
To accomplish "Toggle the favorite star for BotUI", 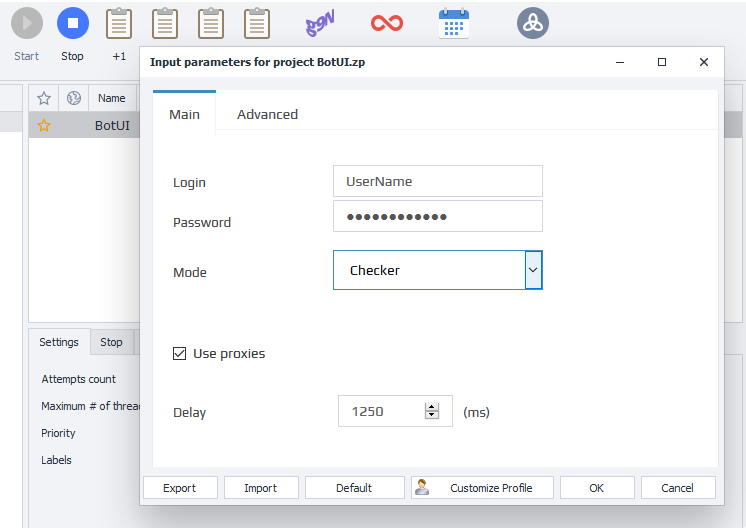I will pos(44,126).
